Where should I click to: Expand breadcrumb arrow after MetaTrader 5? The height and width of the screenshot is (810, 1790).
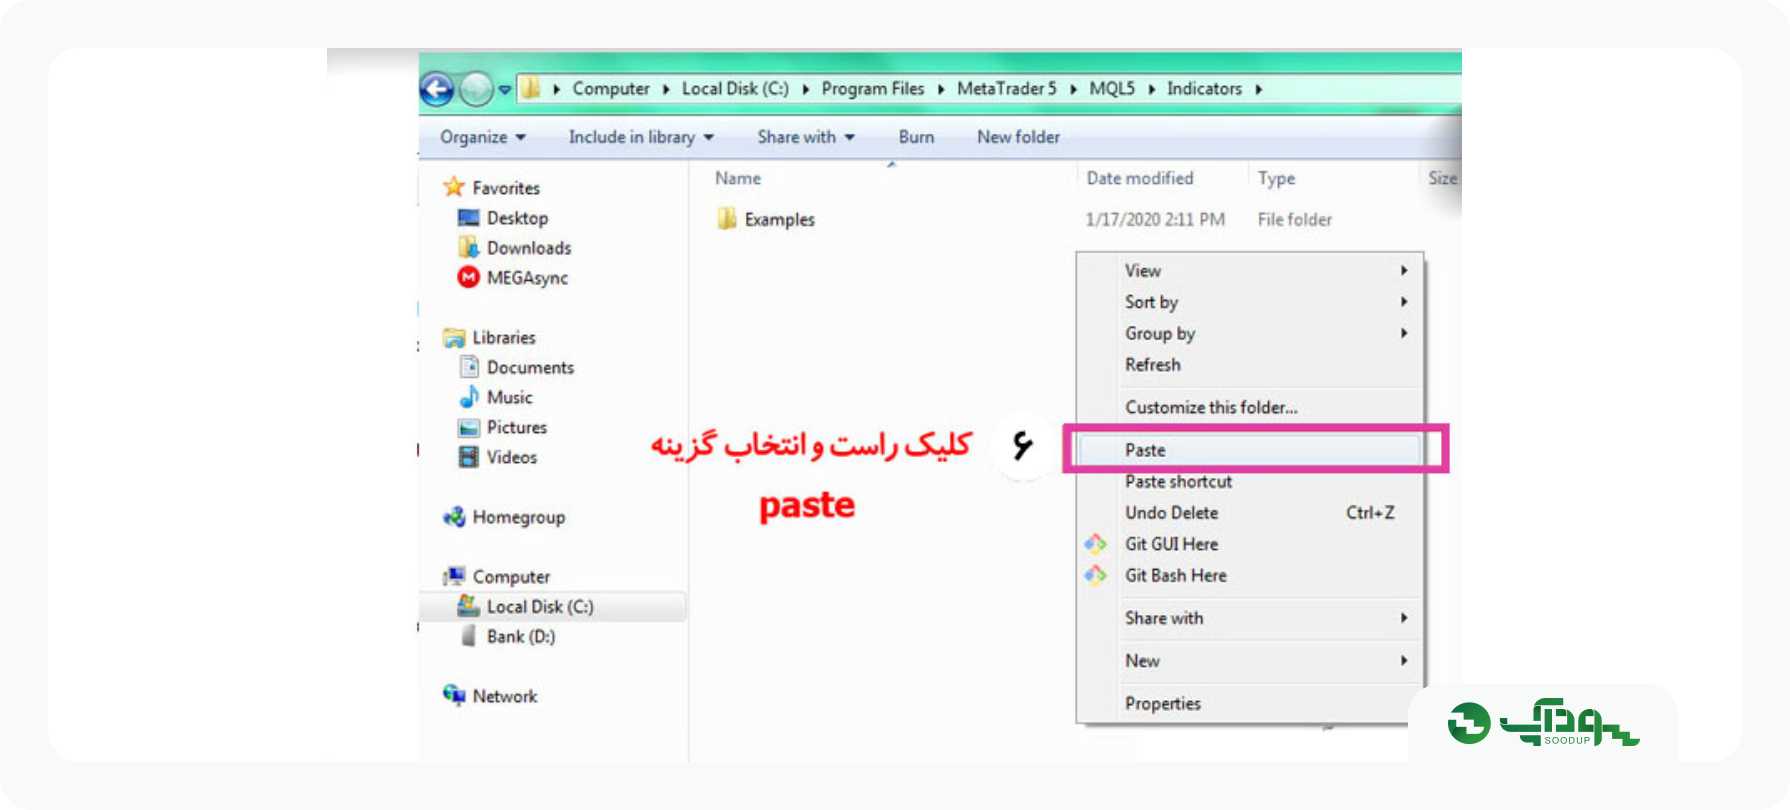coord(1073,89)
